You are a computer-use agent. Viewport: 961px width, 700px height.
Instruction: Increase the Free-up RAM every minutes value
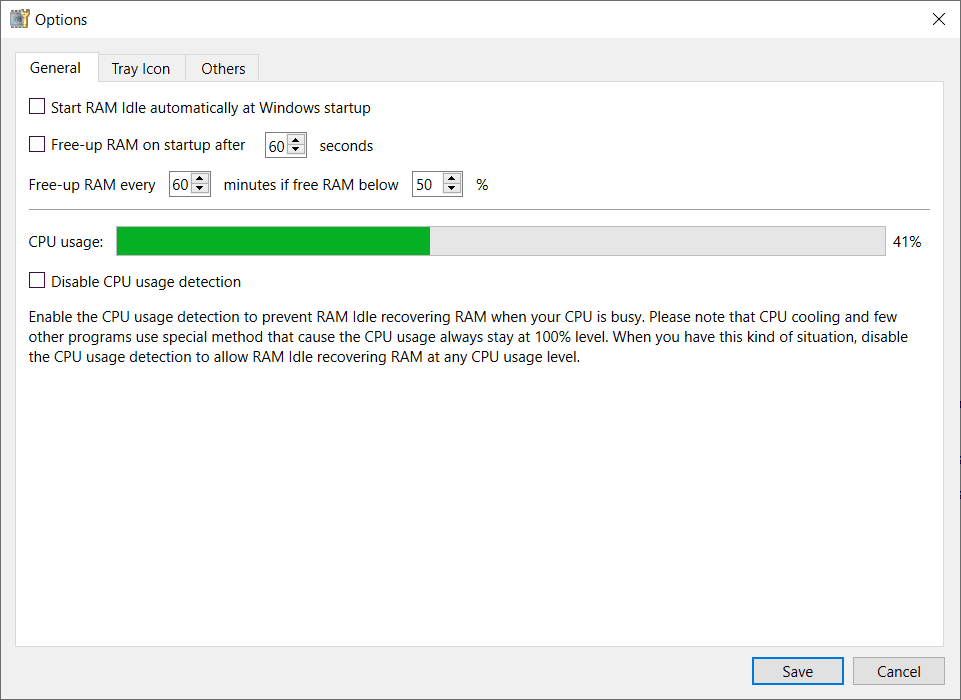tap(200, 179)
